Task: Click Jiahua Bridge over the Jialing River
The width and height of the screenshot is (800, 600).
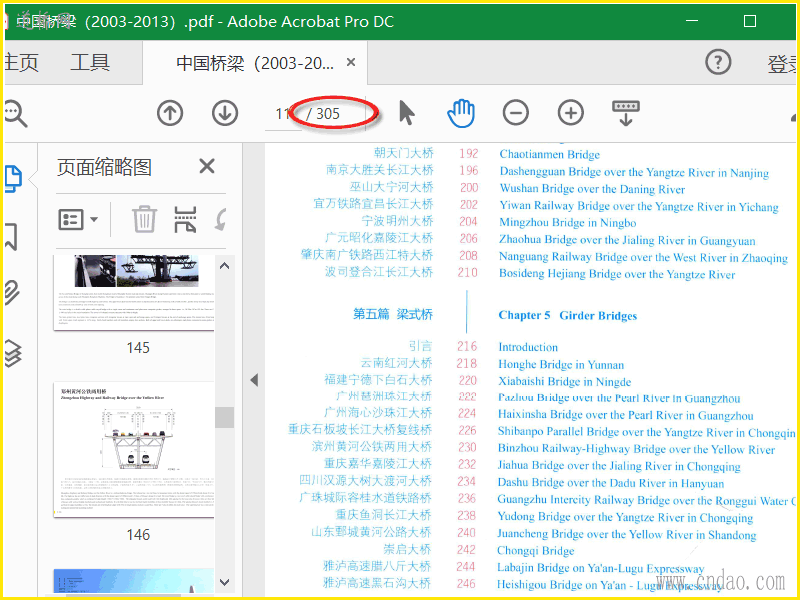Action: coord(619,466)
